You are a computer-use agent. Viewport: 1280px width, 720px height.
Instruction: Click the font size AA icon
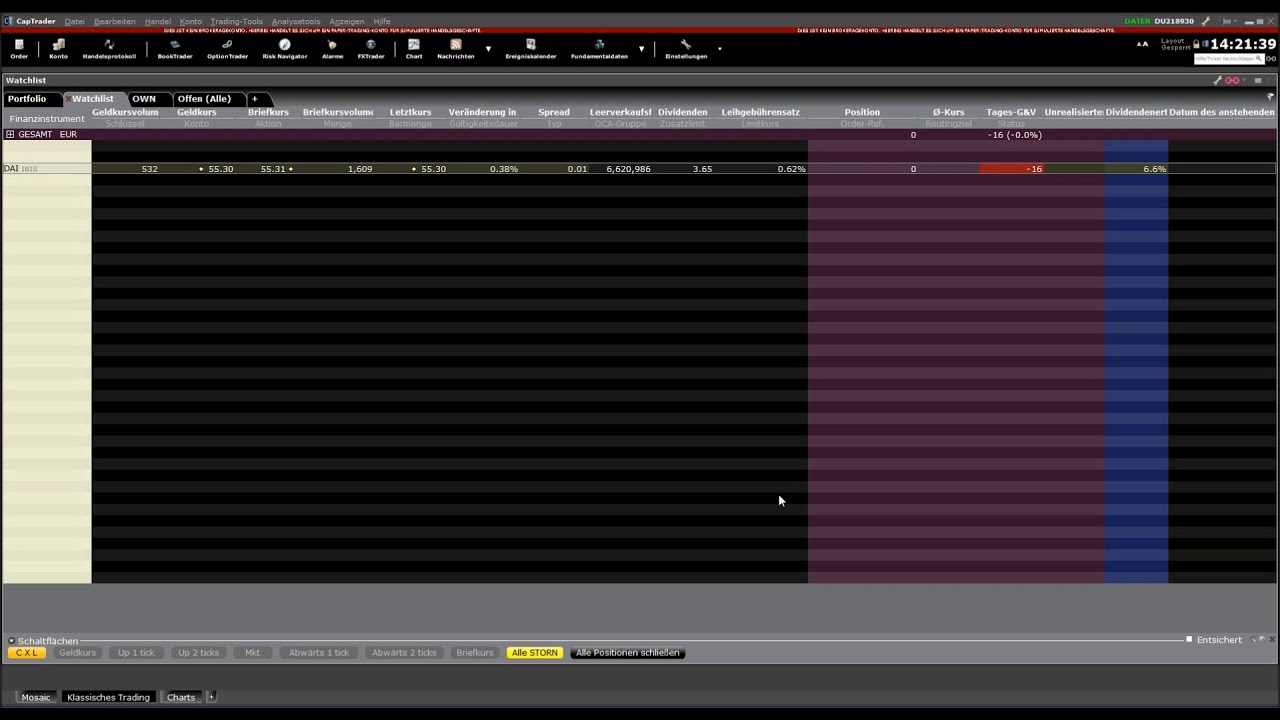[x=1143, y=44]
